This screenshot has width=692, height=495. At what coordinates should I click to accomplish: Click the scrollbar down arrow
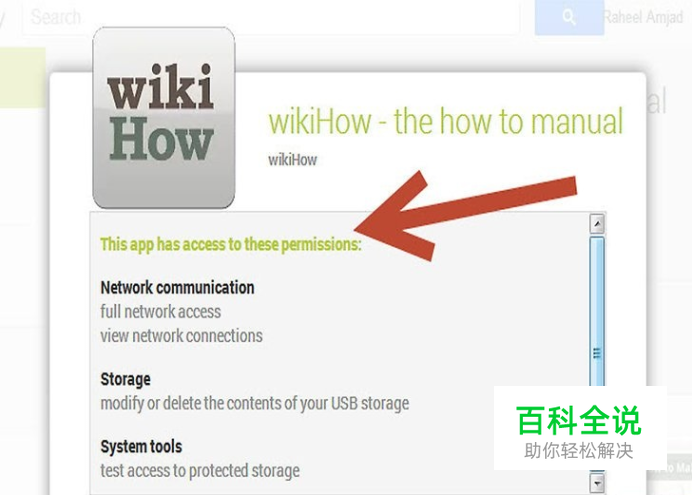[x=597, y=483]
